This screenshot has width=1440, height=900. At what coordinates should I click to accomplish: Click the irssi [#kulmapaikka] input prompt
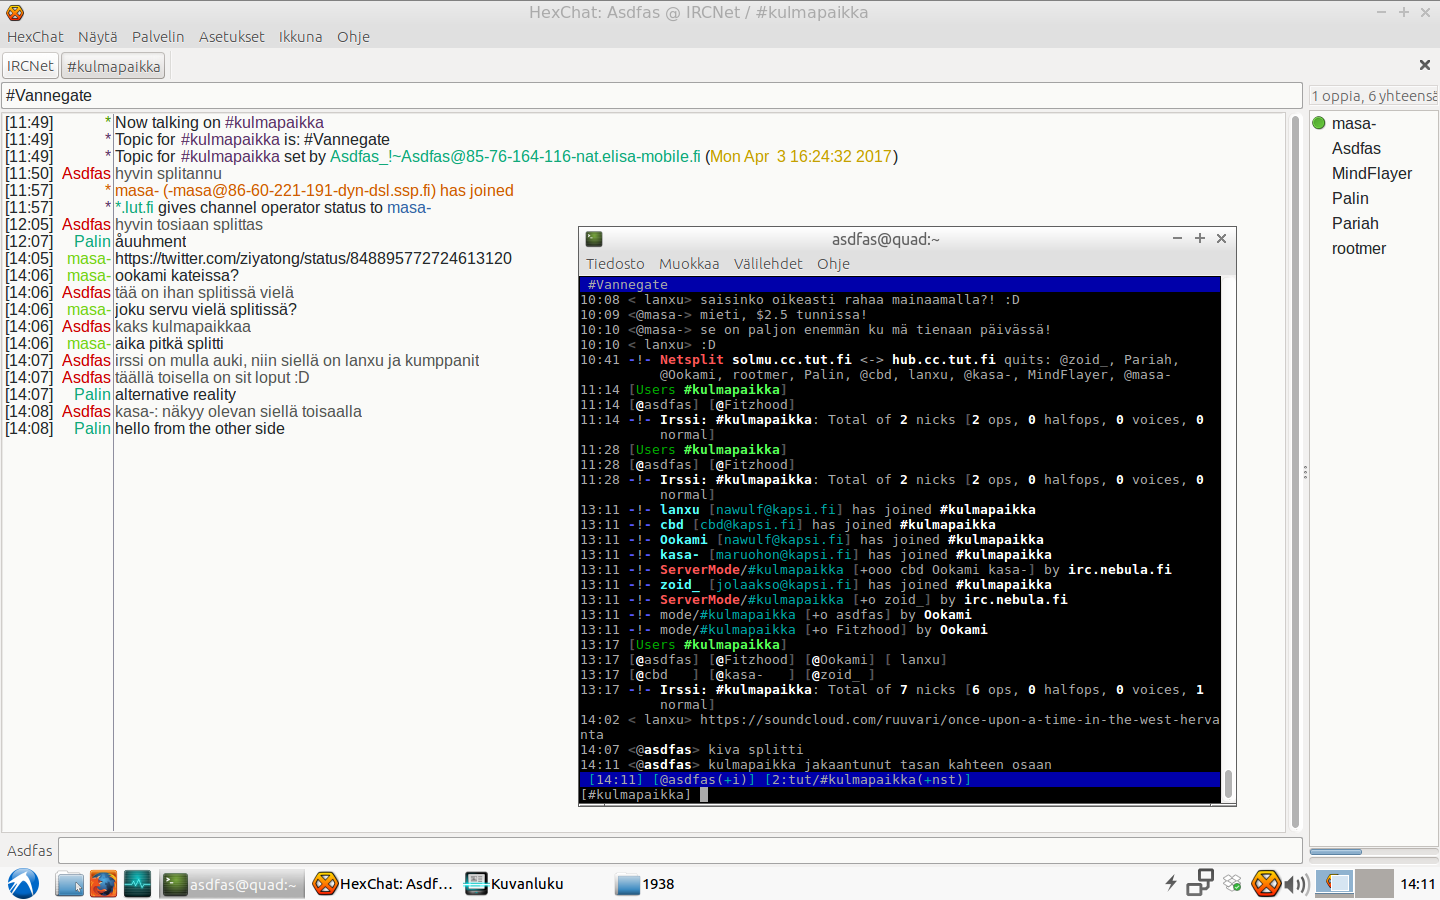[635, 795]
